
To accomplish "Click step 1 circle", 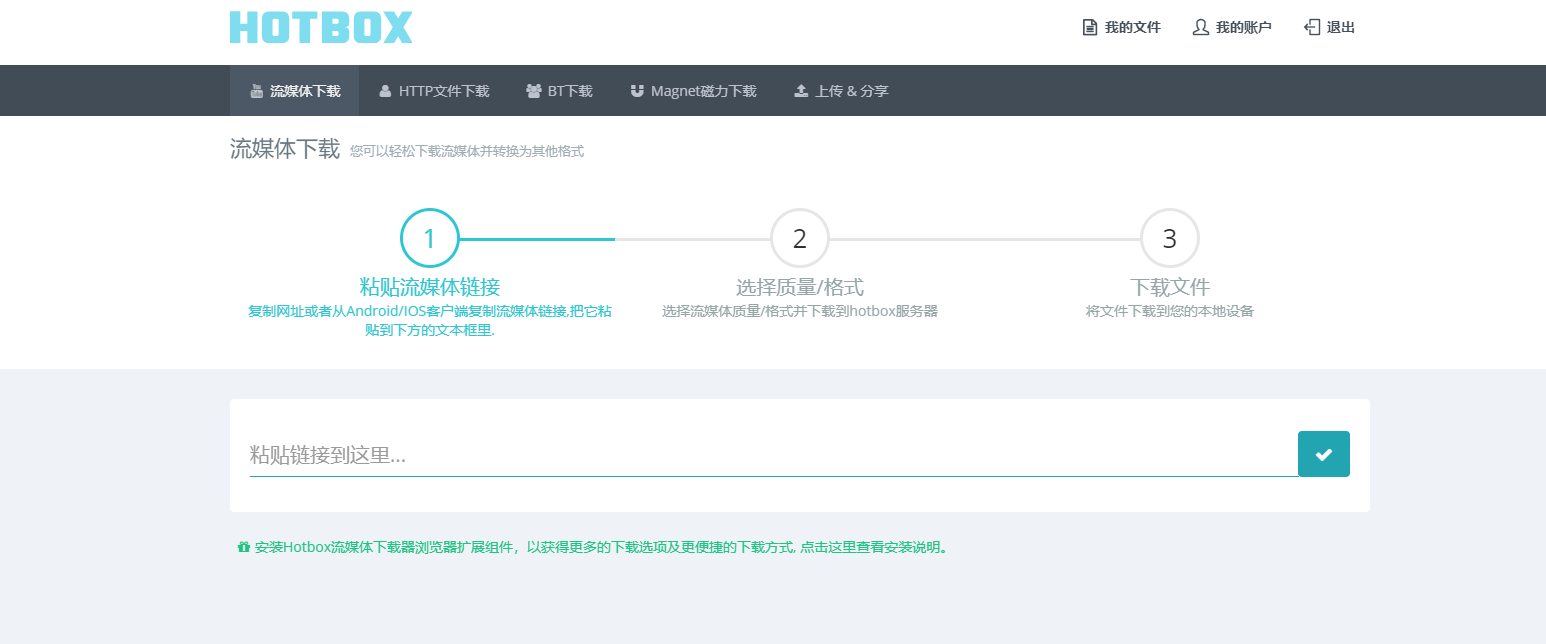I will pyautogui.click(x=430, y=239).
